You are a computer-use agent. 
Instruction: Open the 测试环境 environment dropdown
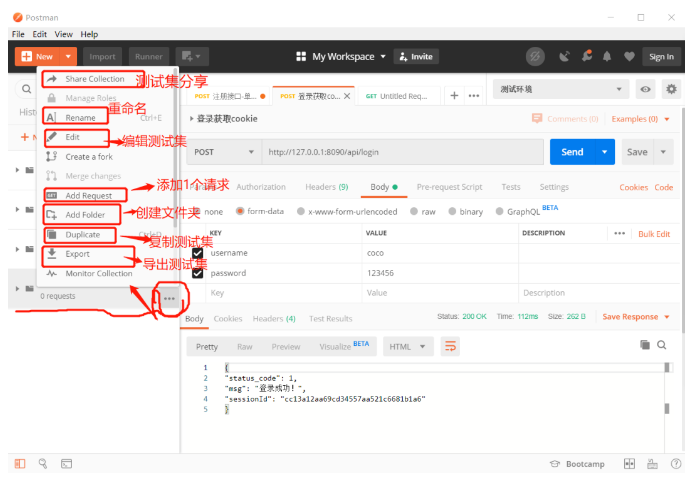point(561,89)
